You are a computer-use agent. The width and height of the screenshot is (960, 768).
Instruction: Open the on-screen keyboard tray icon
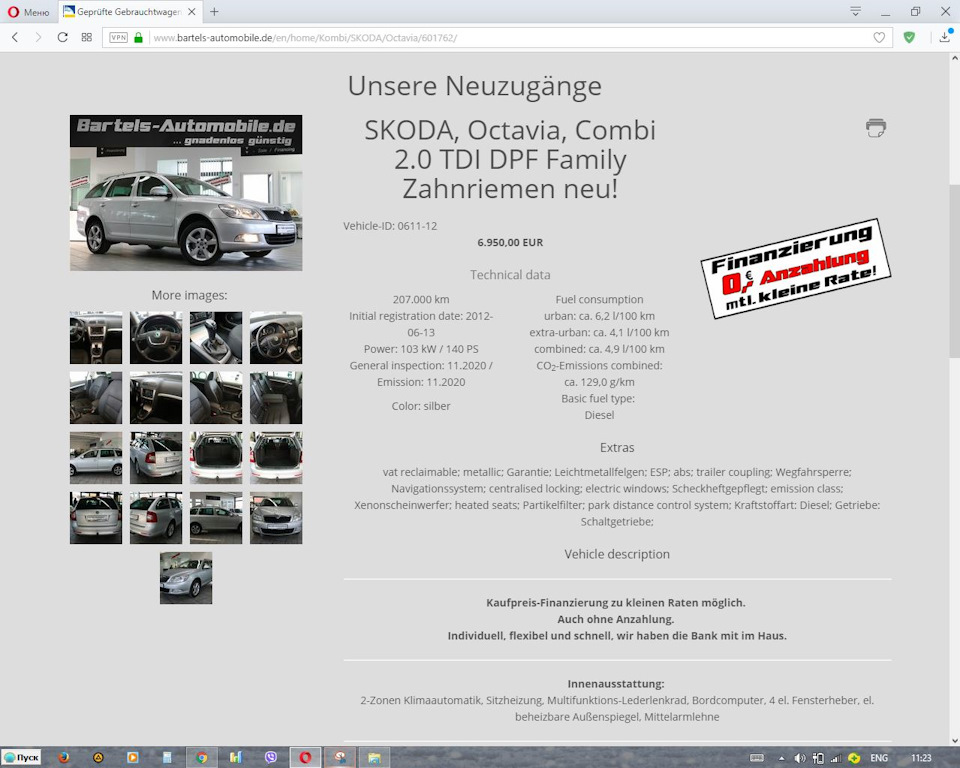757,758
